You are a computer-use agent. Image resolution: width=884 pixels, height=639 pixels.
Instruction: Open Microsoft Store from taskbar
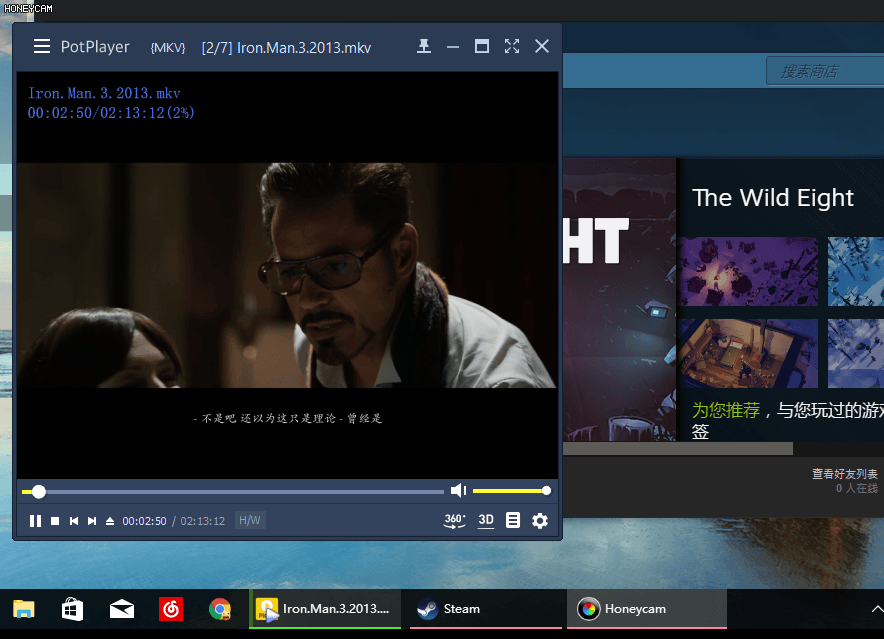(x=73, y=609)
